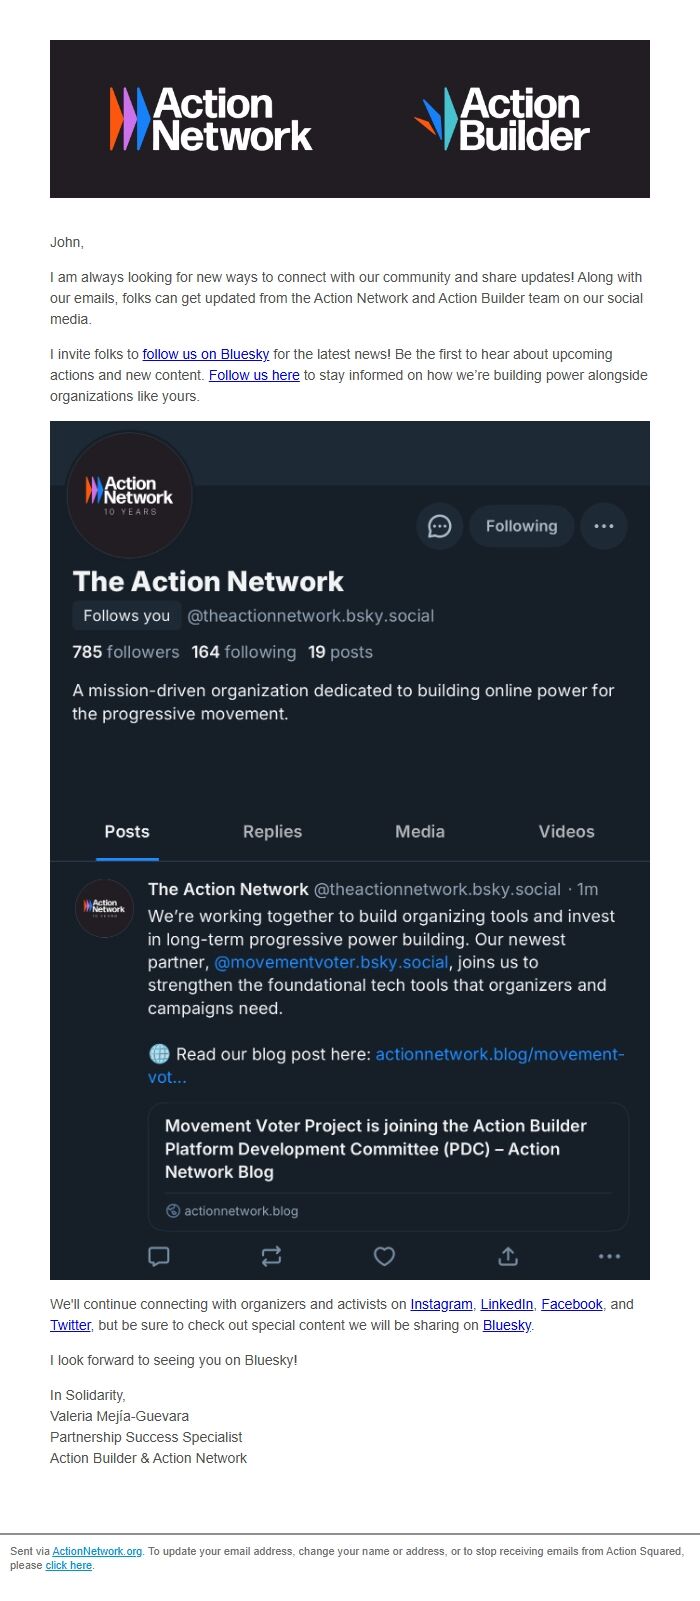Switch to the Media tab
Screen dimensions: 700x1601
click(x=420, y=831)
